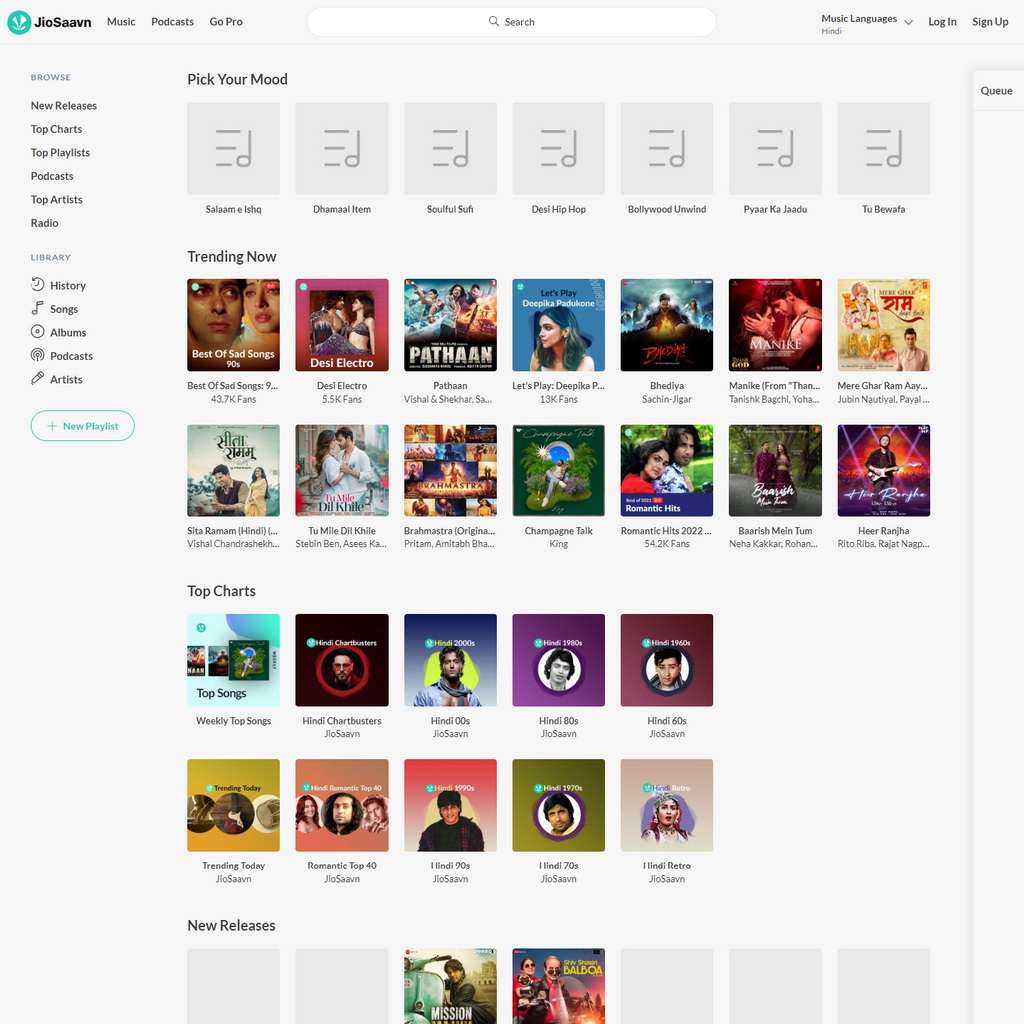Open Trending Today chart cover
Viewport: 1024px width, 1024px height.
tap(233, 805)
